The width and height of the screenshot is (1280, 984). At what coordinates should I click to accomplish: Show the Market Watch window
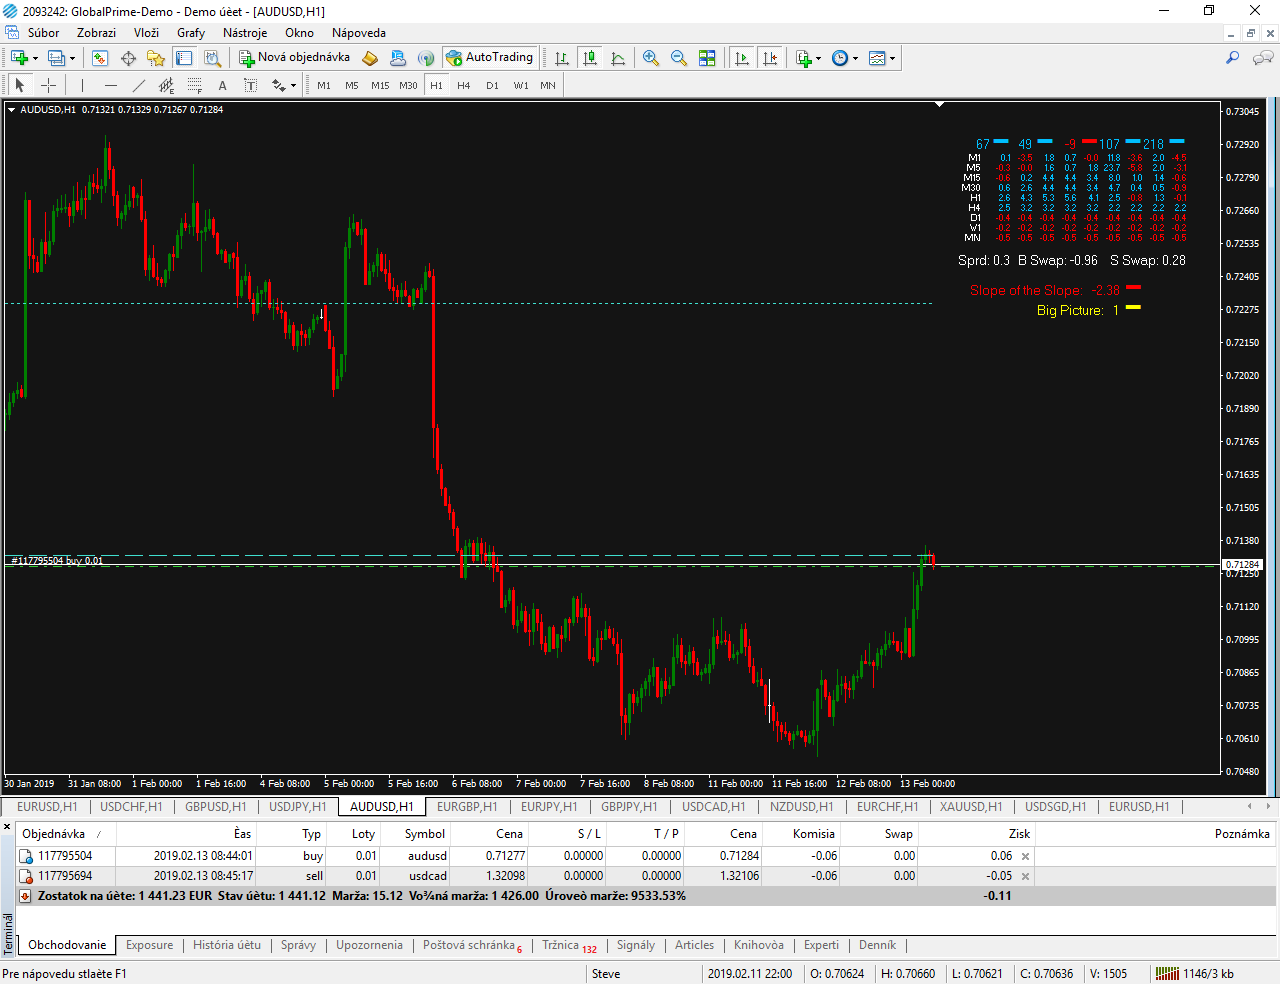(100, 58)
